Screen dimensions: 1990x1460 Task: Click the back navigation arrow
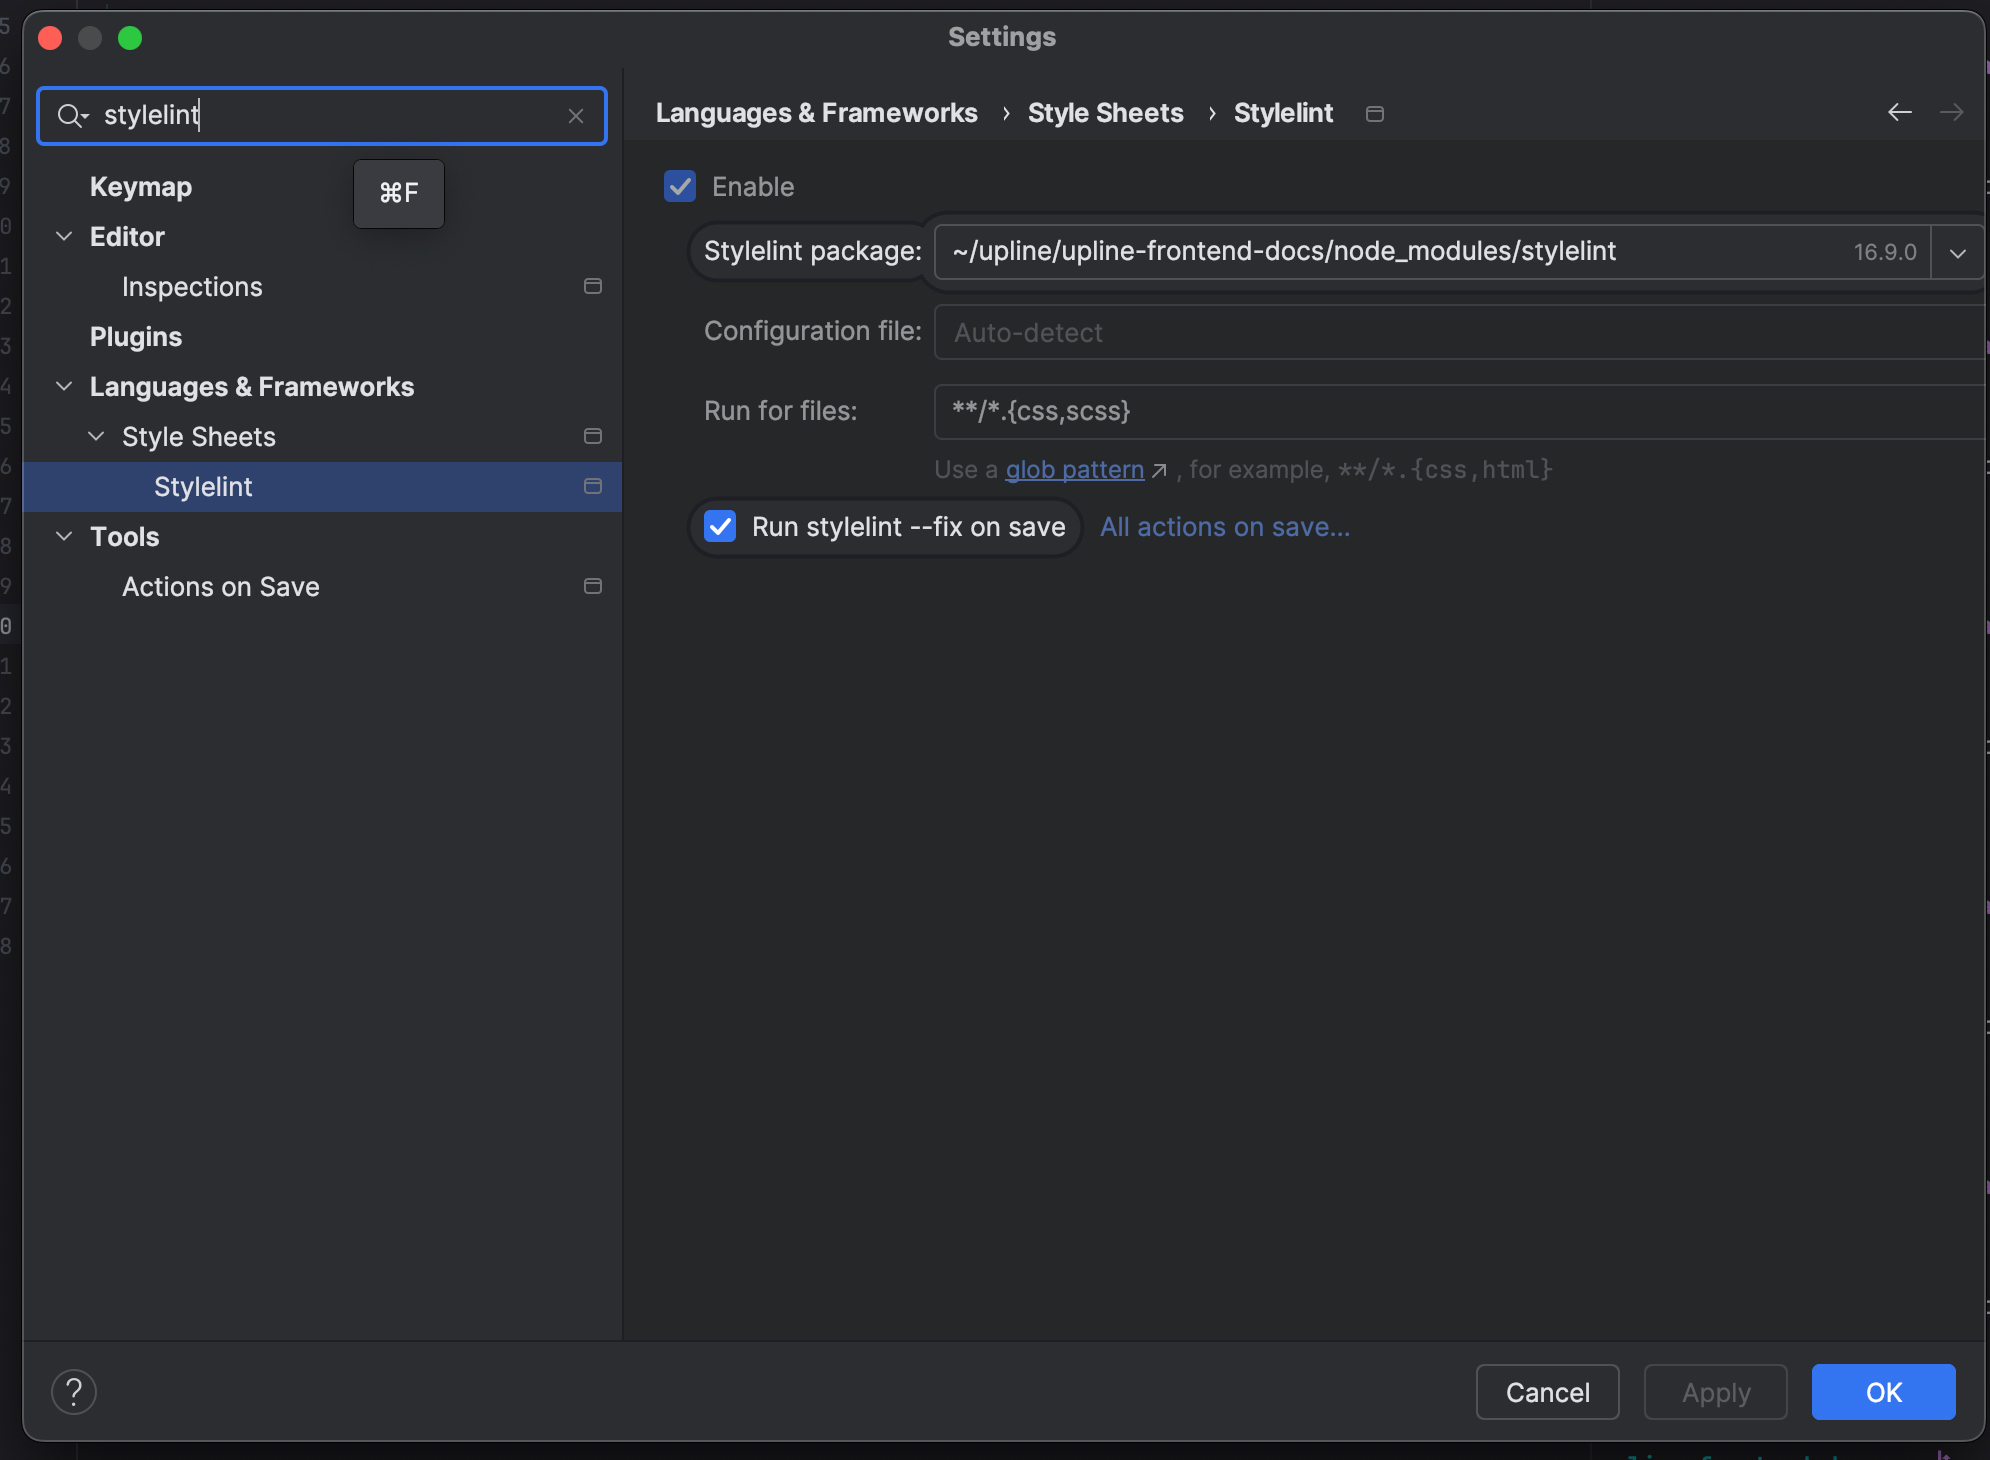(1900, 113)
